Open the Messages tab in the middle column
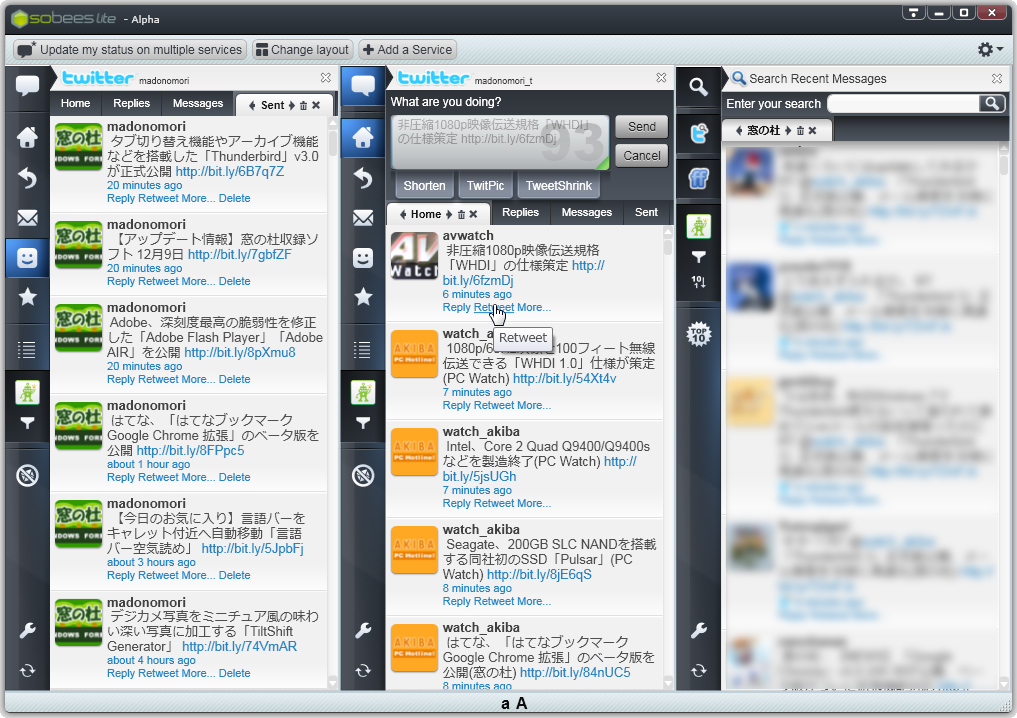Screen dimensions: 1017x718 (586, 213)
